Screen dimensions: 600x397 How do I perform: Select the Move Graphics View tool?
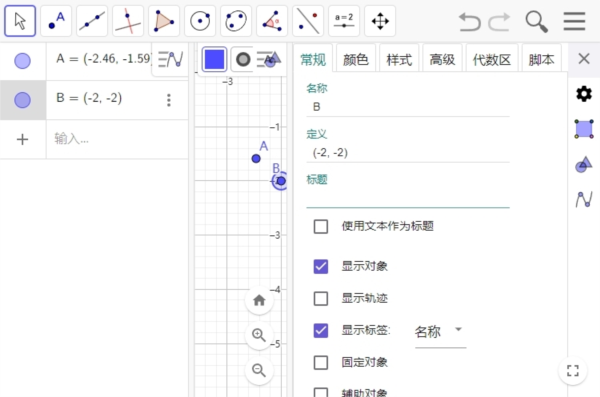(x=380, y=21)
